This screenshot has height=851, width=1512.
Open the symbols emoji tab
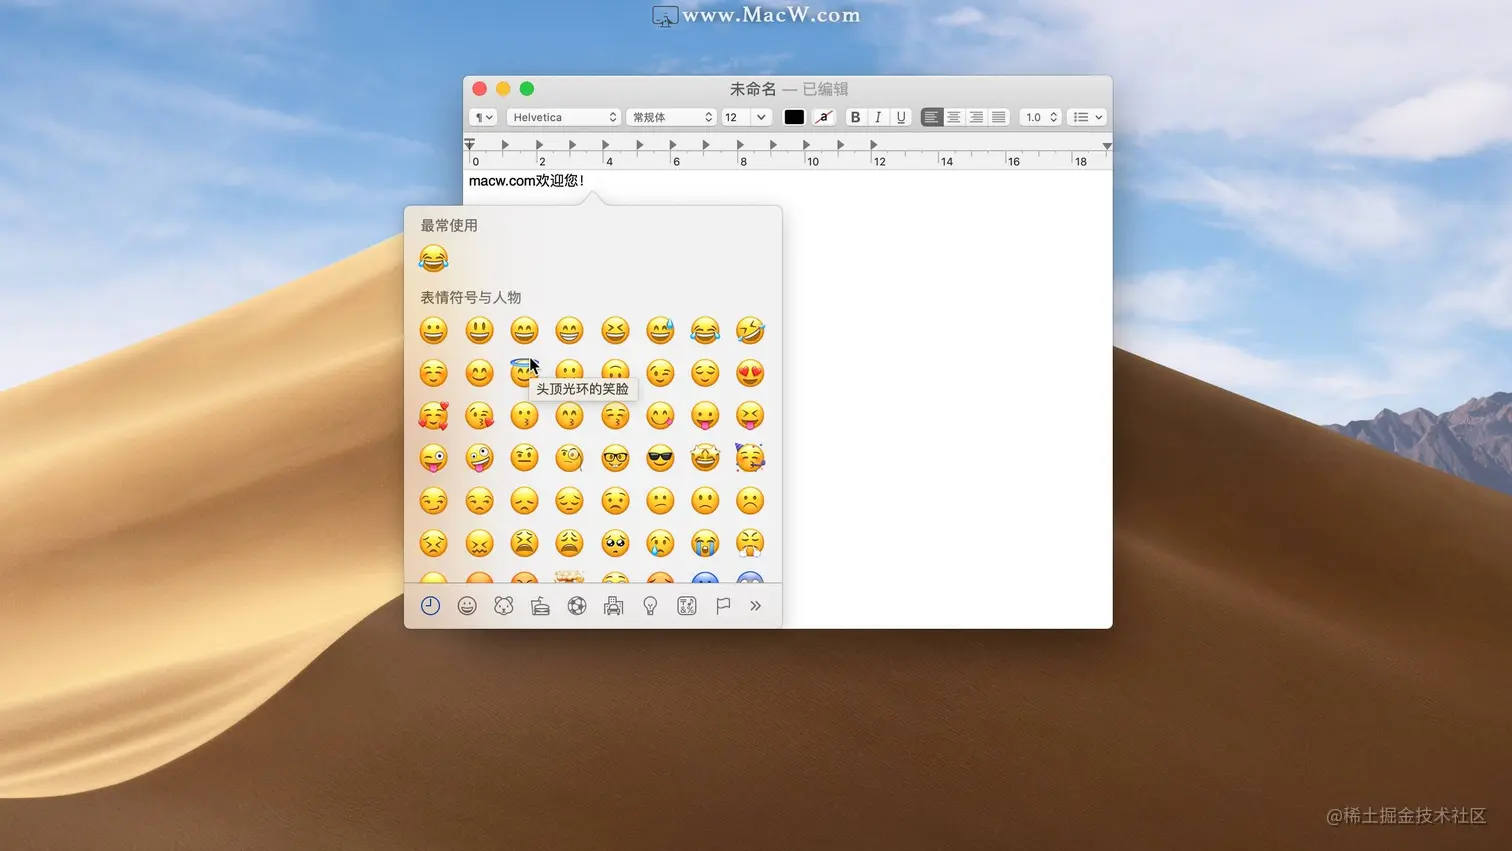pos(687,606)
